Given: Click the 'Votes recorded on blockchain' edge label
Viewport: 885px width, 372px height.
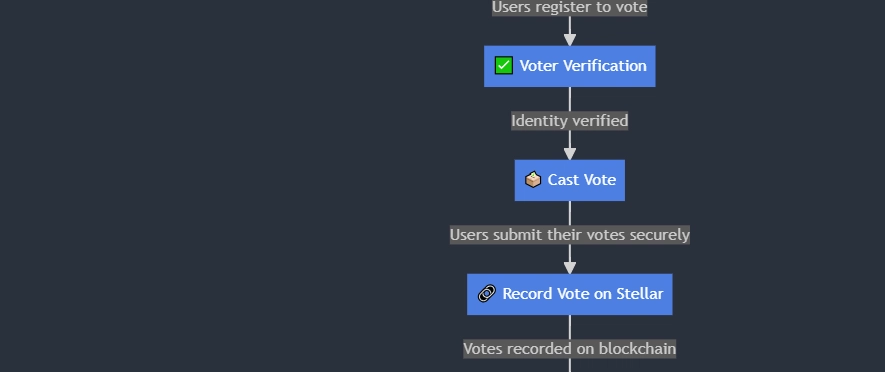Looking at the screenshot, I should tap(569, 349).
